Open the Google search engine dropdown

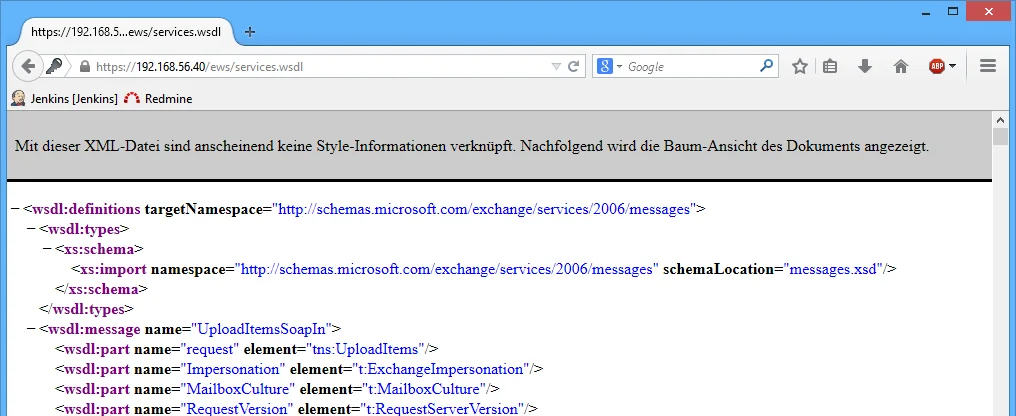click(610, 66)
